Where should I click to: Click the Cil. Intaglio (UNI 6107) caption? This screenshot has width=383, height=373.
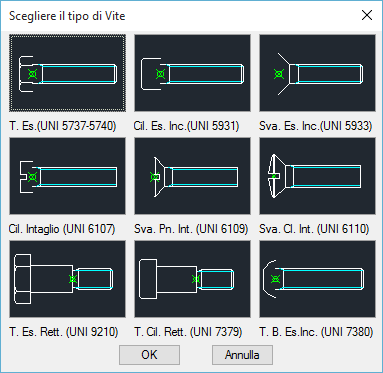coord(62,229)
